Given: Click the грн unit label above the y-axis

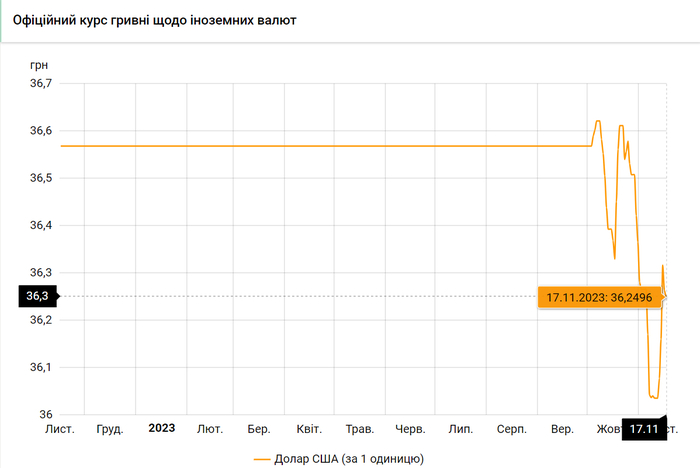Looking at the screenshot, I should pyautogui.click(x=40, y=64).
